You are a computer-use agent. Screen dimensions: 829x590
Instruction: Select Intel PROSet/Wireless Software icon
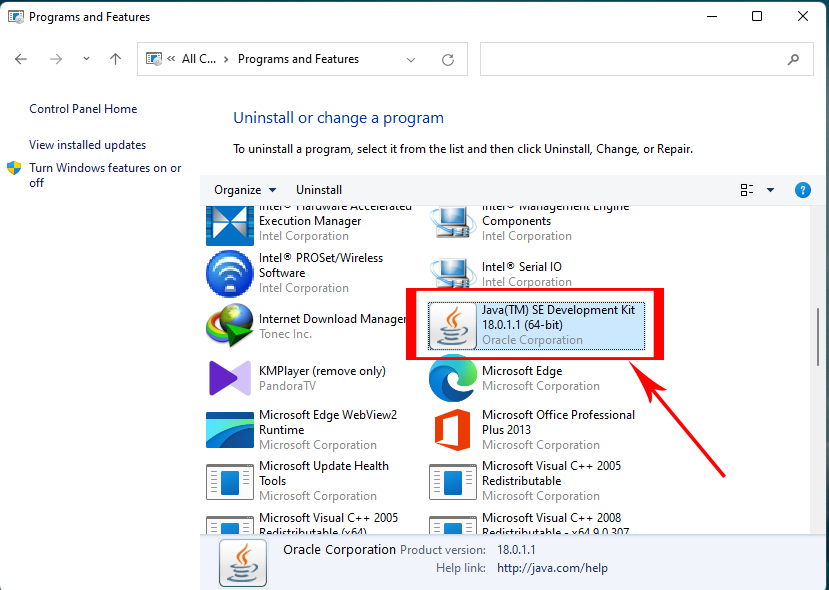(x=229, y=273)
